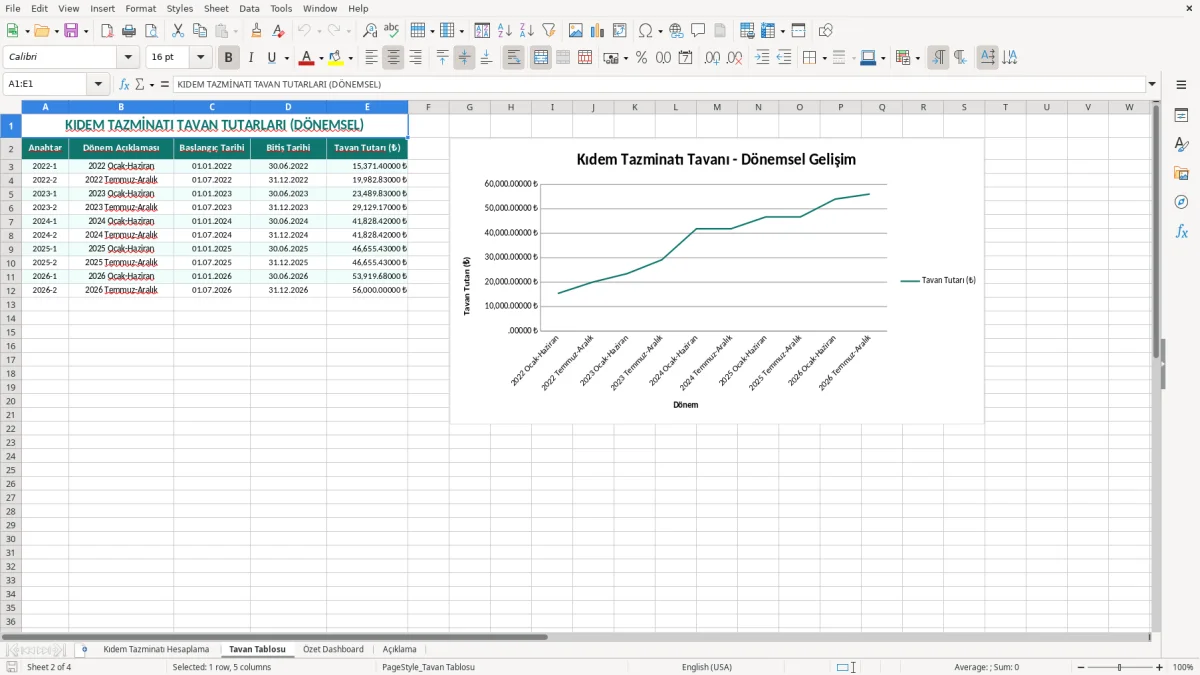Toggle Italic formatting
The image size is (1200, 675).
[250, 58]
